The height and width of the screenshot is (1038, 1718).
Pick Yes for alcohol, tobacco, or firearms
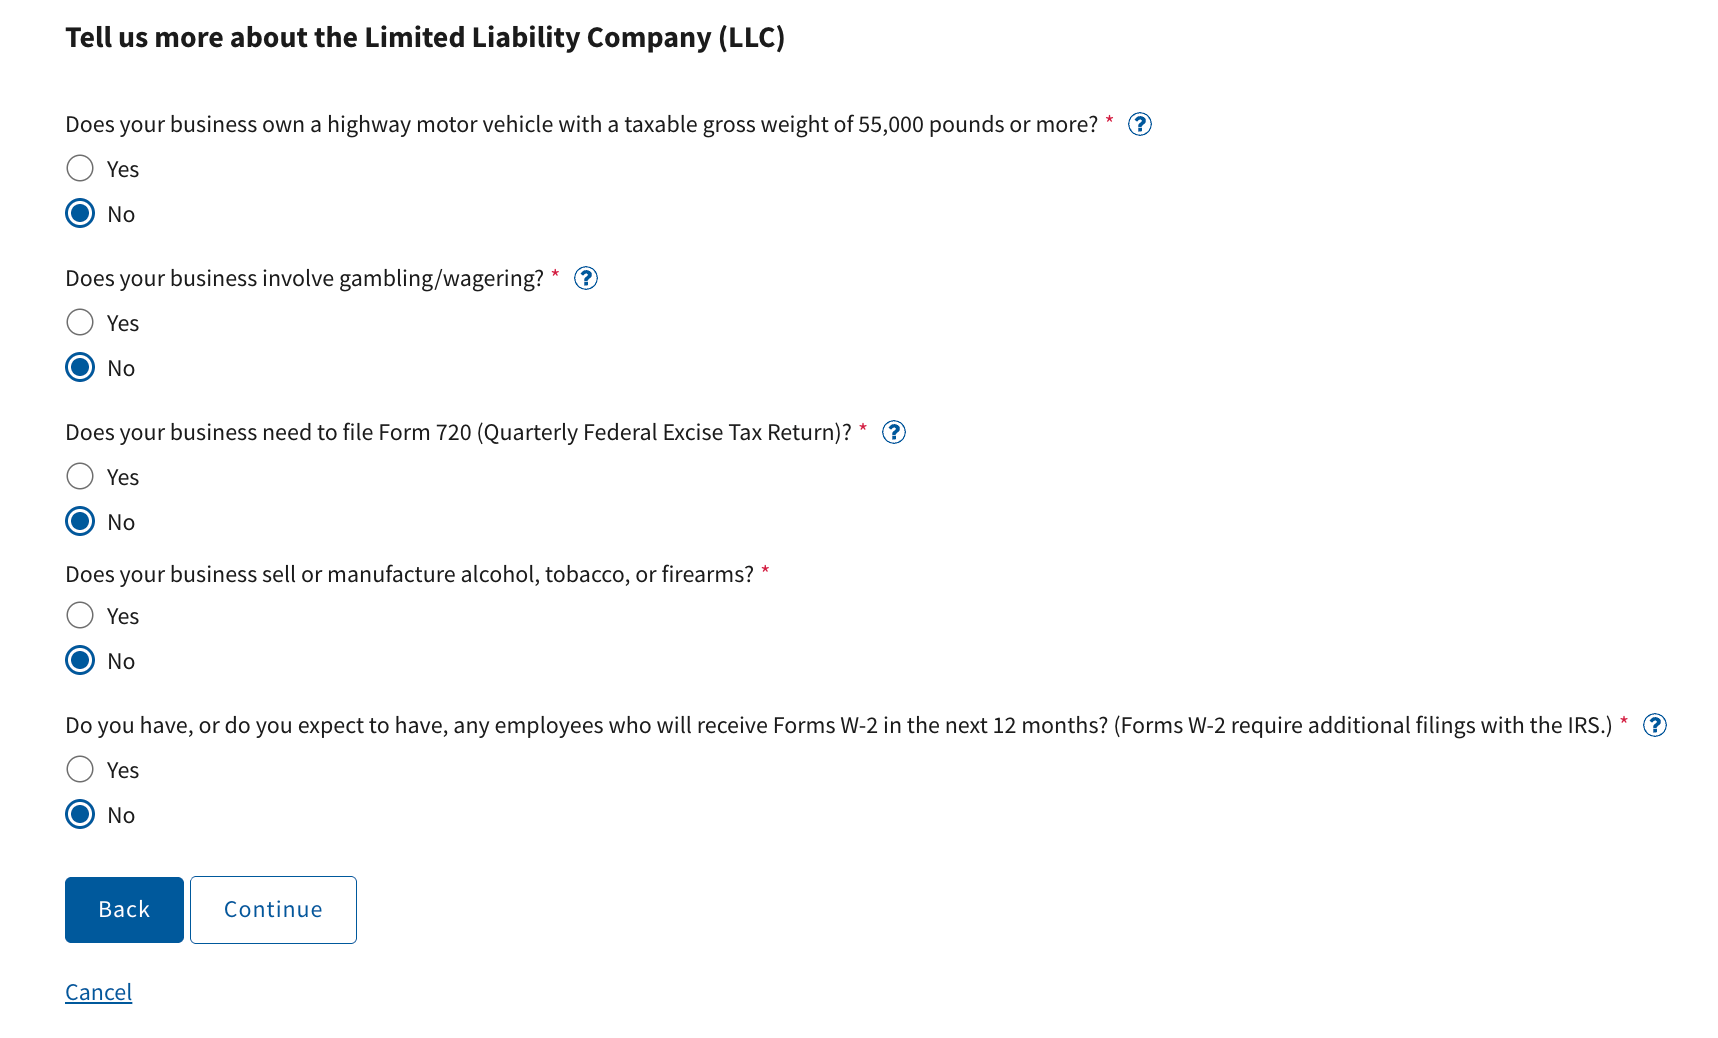pyautogui.click(x=80, y=615)
